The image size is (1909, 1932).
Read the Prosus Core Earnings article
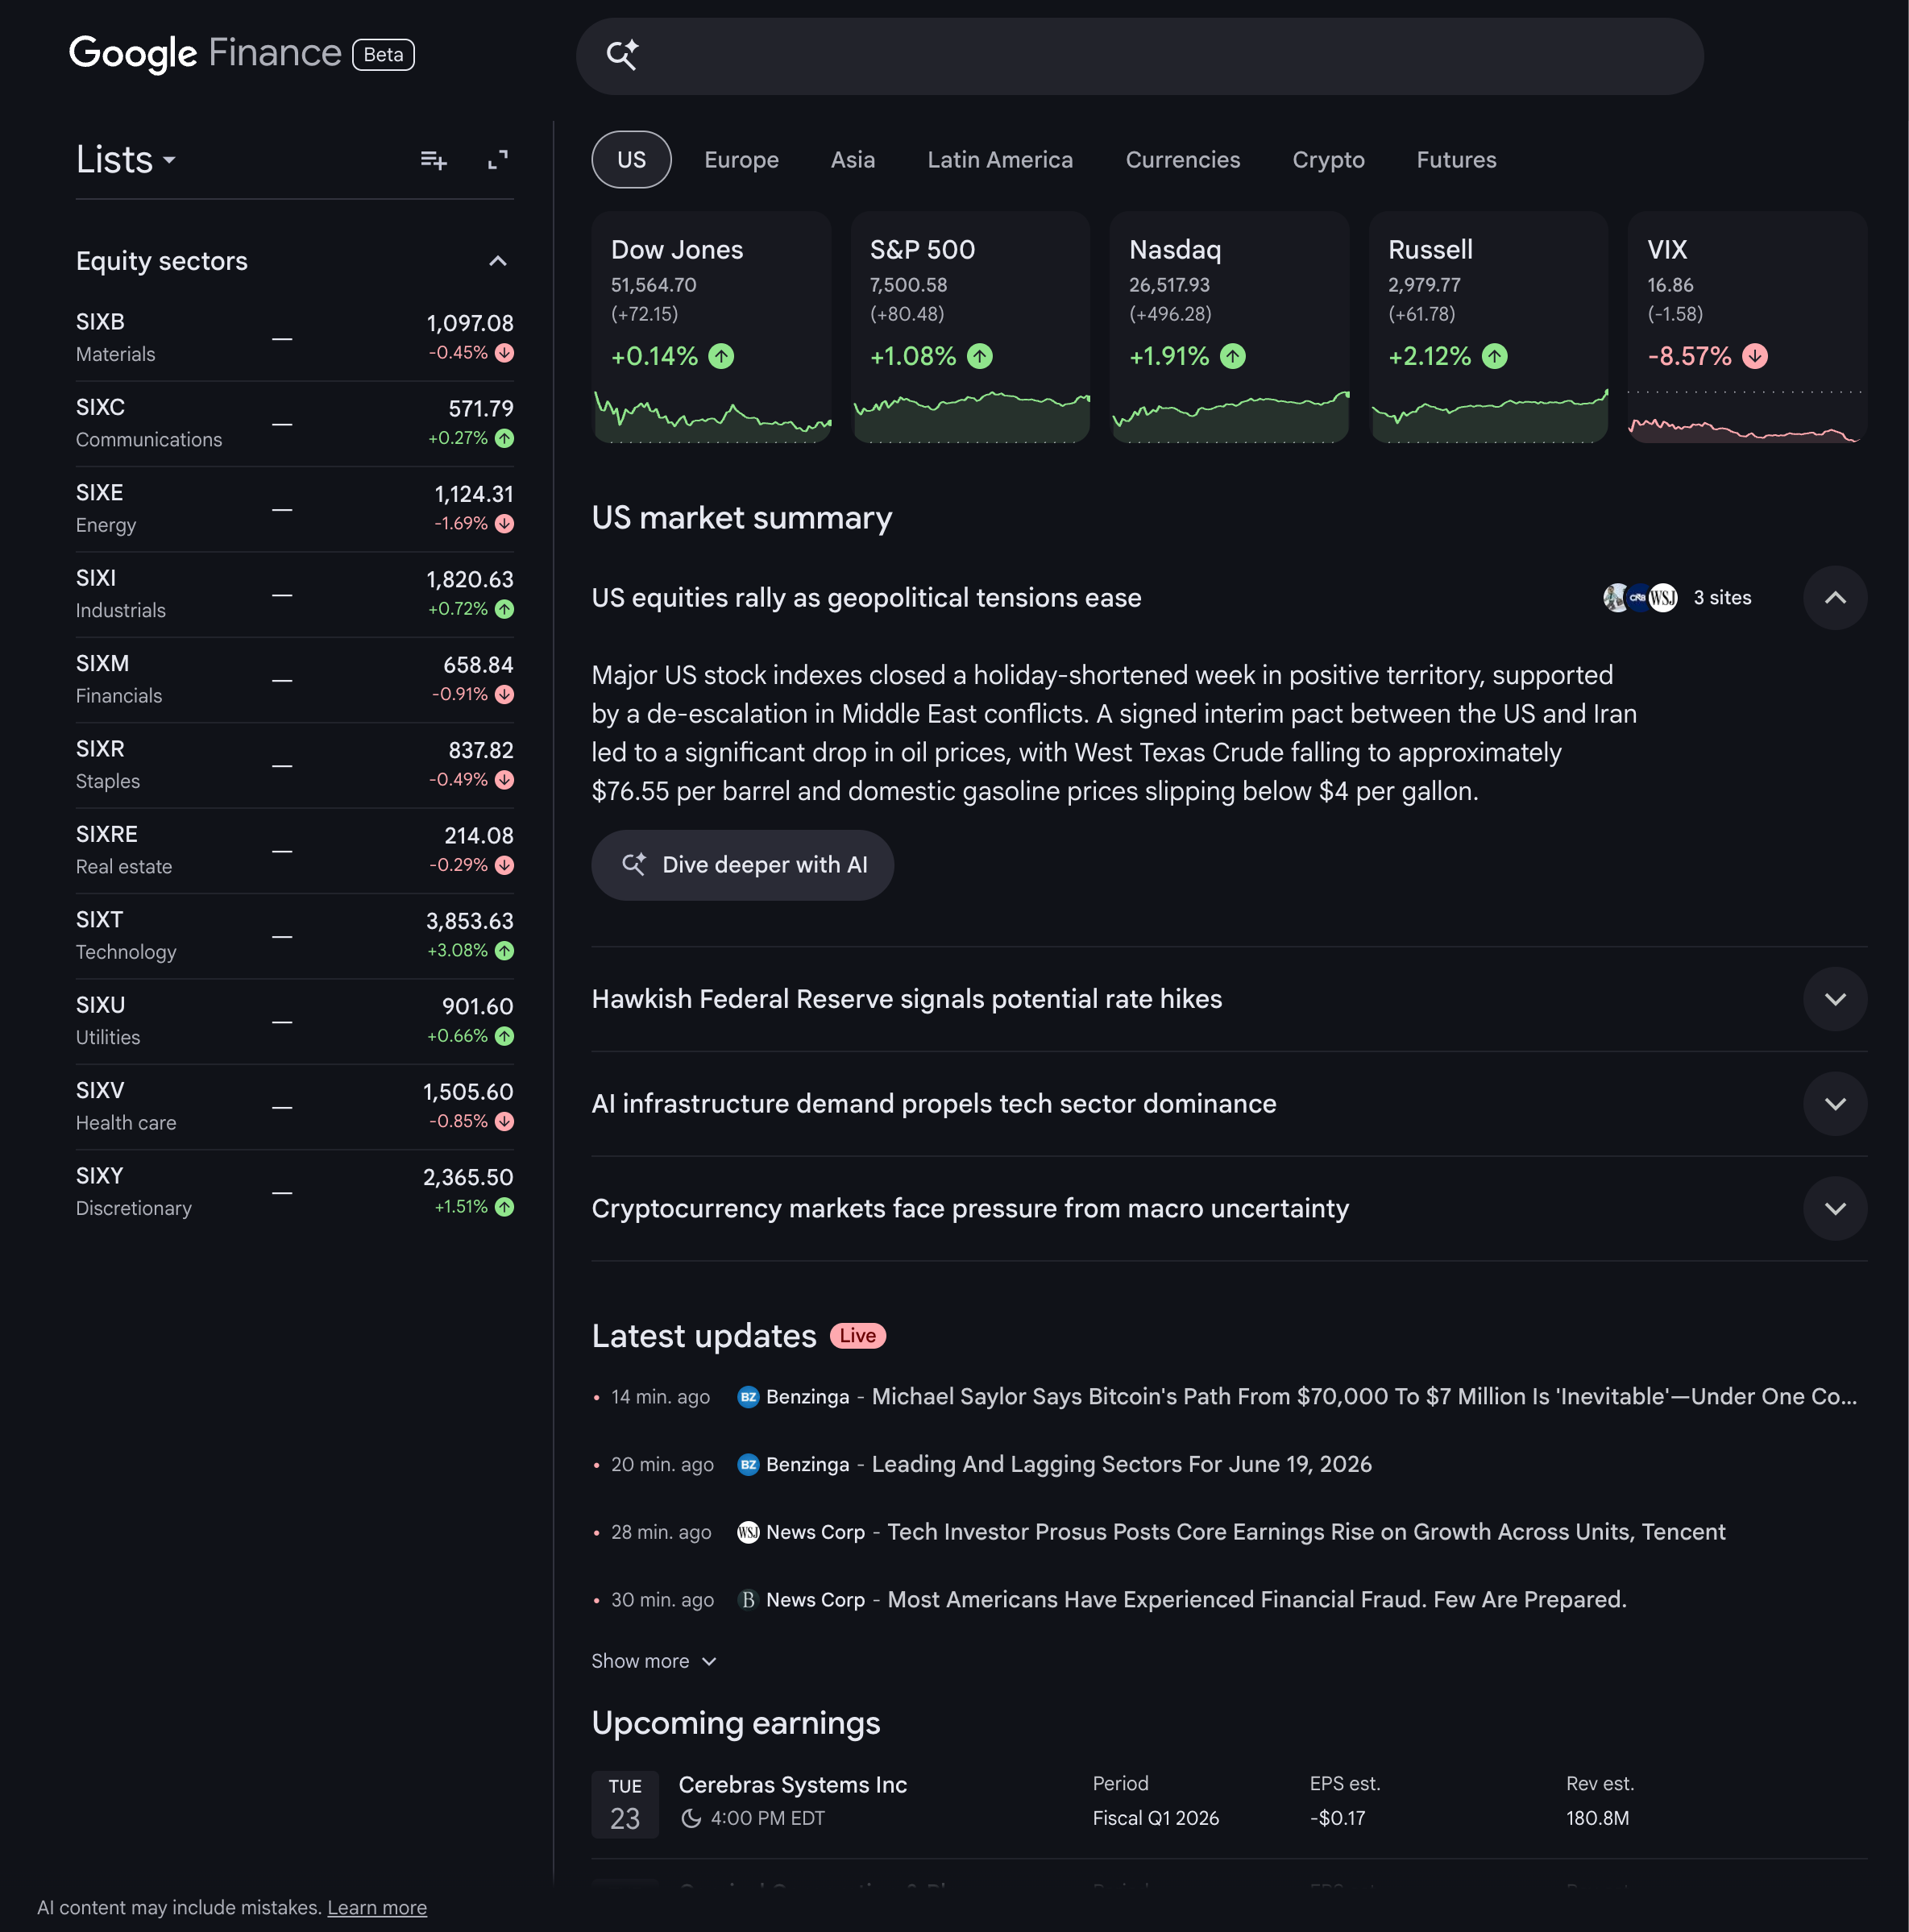[1306, 1533]
